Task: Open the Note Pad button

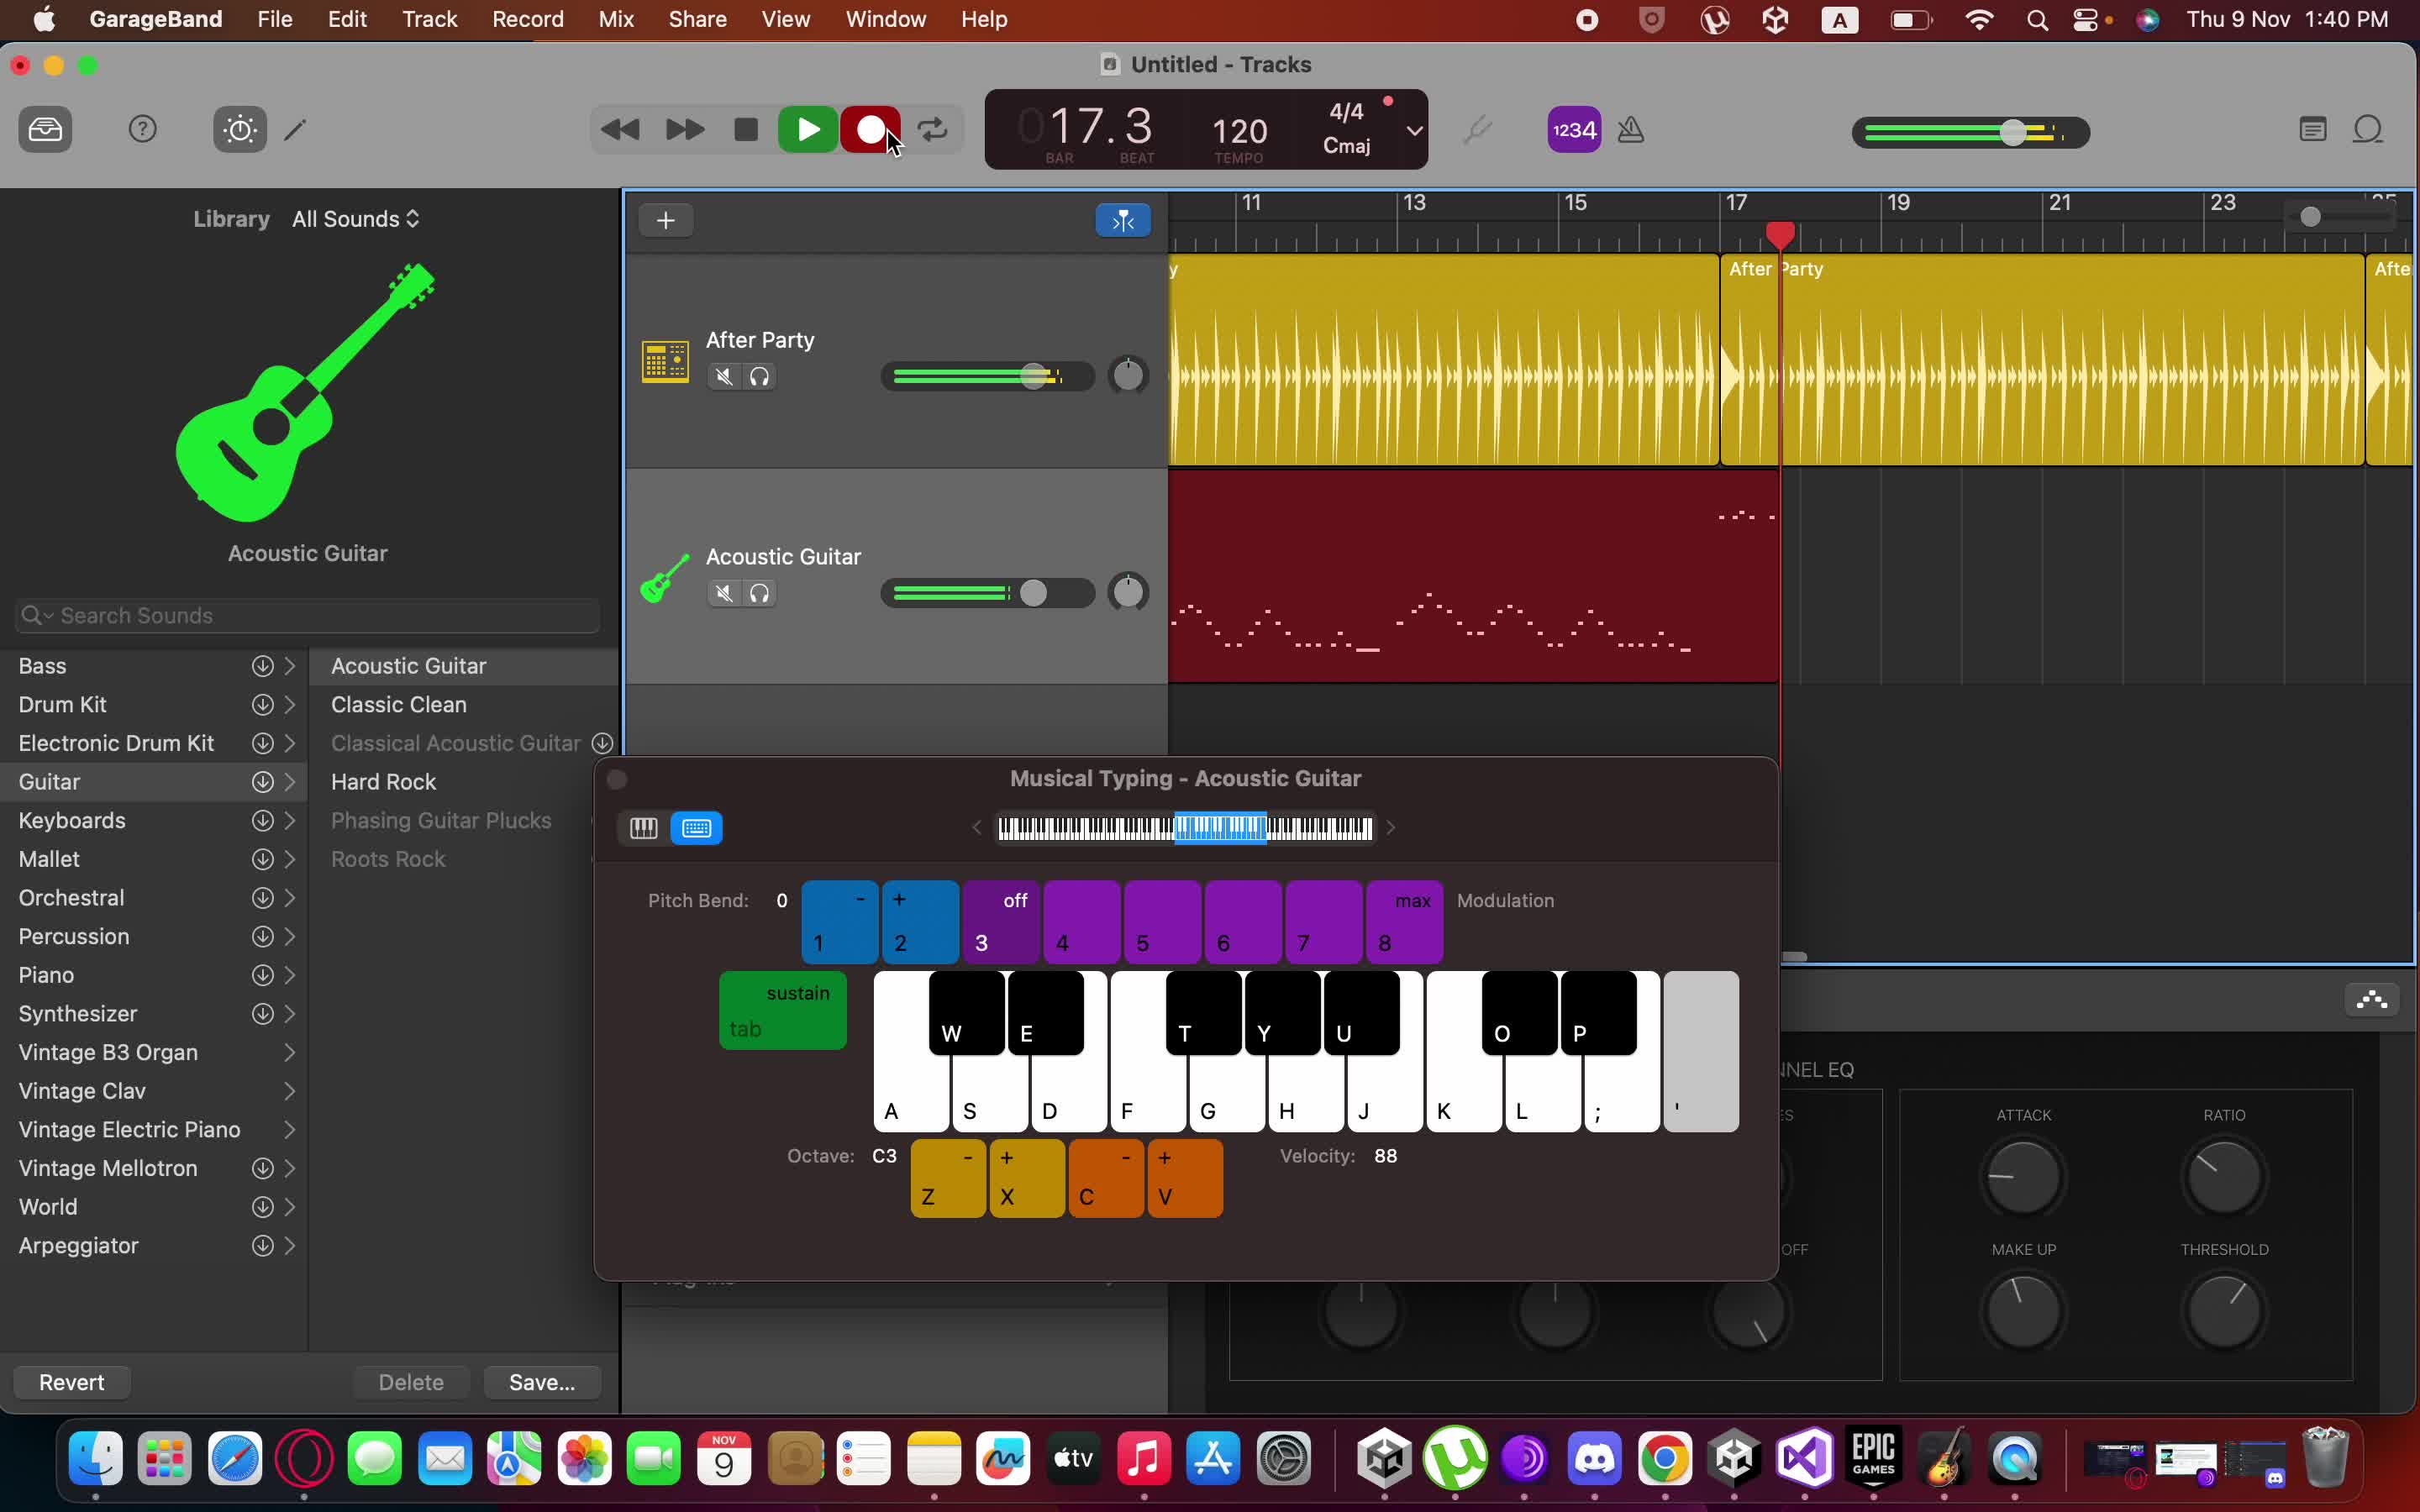Action: (2312, 130)
